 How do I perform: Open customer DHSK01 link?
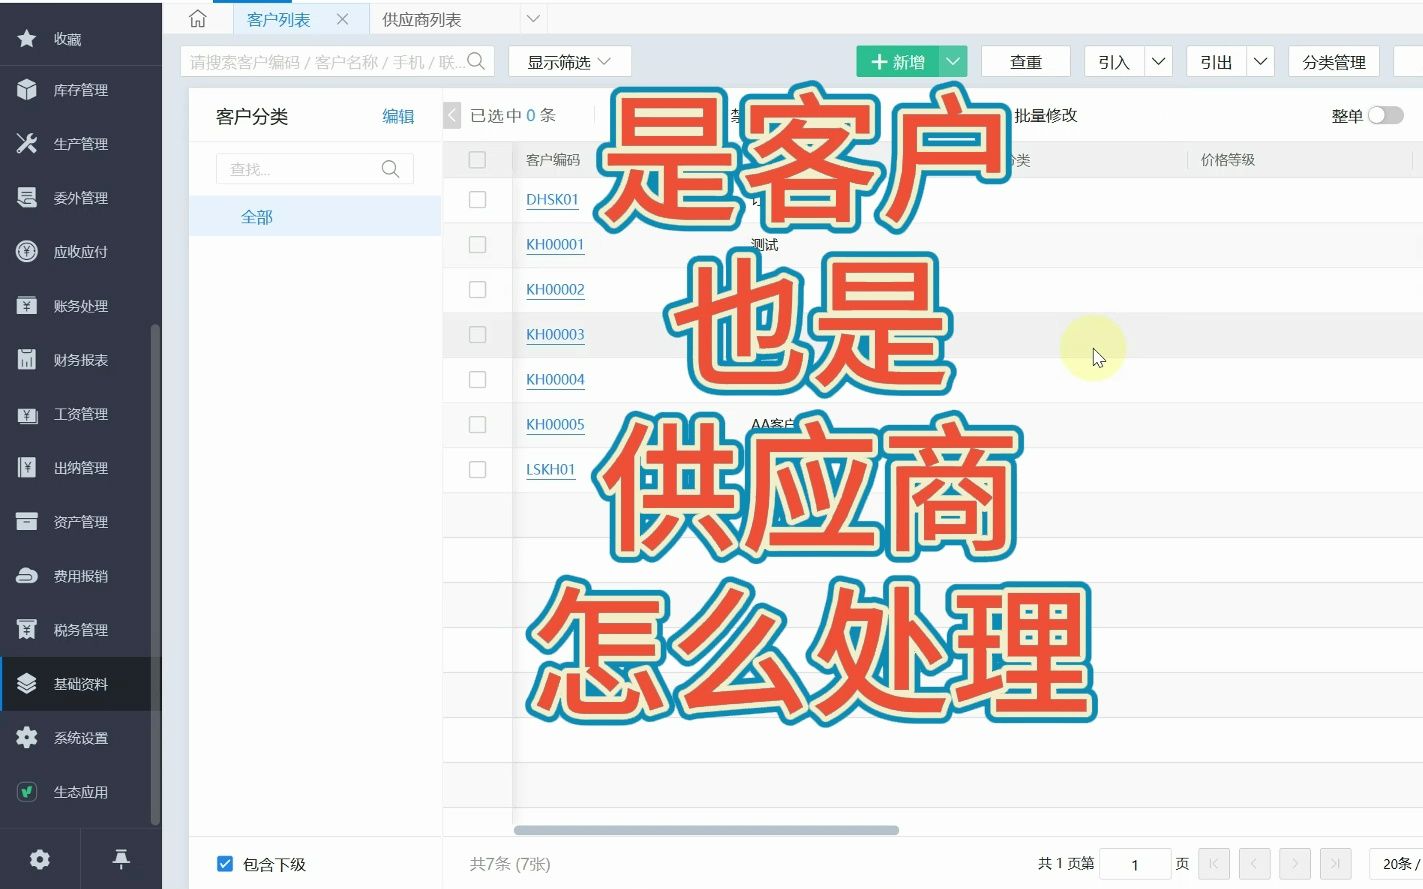pos(552,199)
